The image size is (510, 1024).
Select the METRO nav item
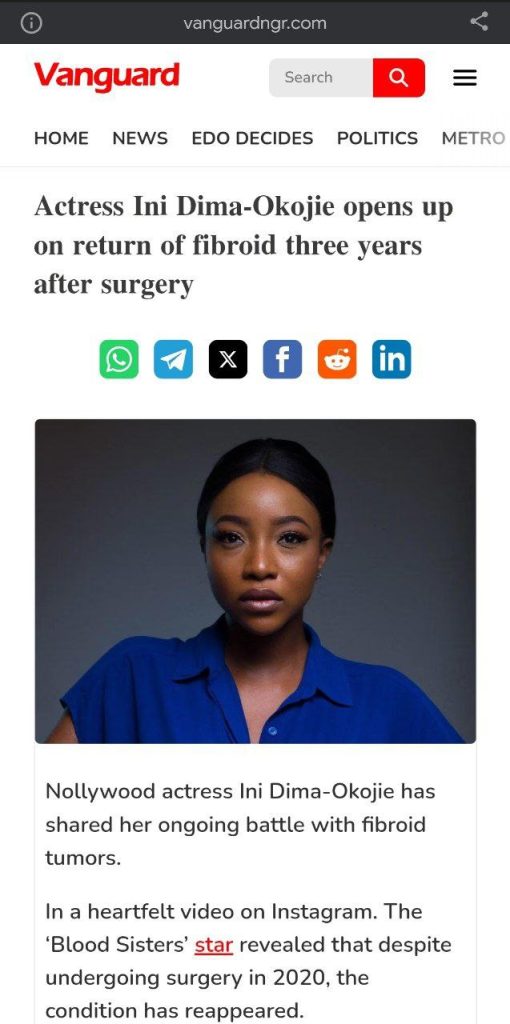pyautogui.click(x=473, y=138)
